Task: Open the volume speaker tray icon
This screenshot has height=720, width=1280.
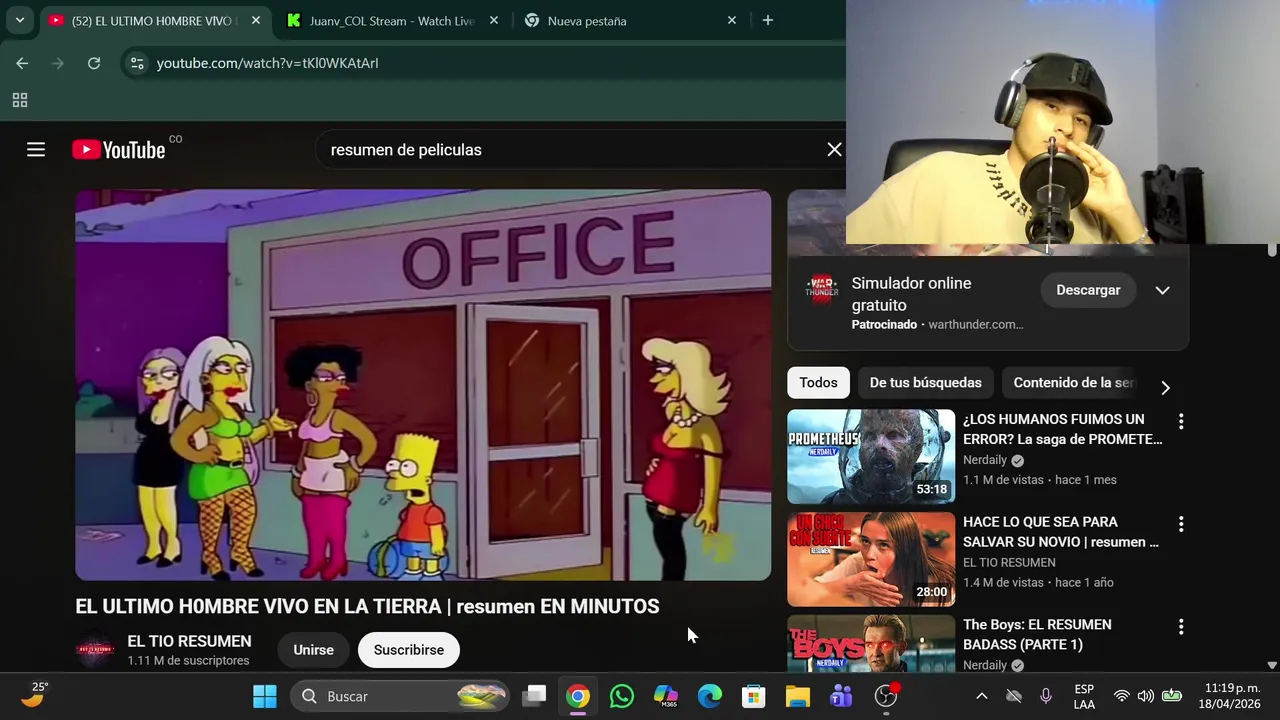Action: [1146, 696]
